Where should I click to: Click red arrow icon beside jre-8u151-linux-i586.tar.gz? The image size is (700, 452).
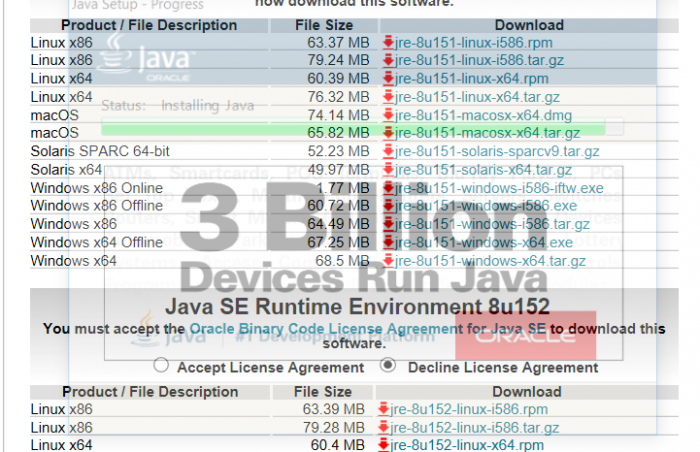pos(388,60)
